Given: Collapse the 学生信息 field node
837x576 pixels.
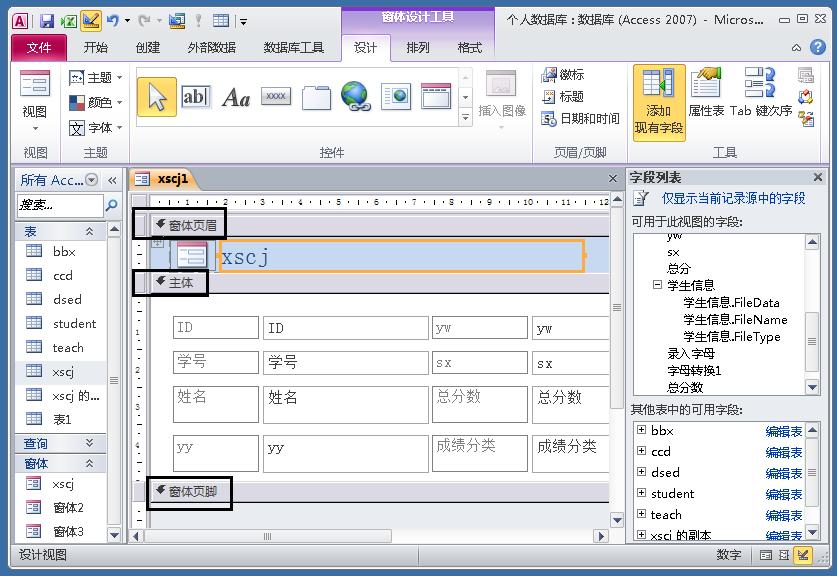Looking at the screenshot, I should pos(658,285).
